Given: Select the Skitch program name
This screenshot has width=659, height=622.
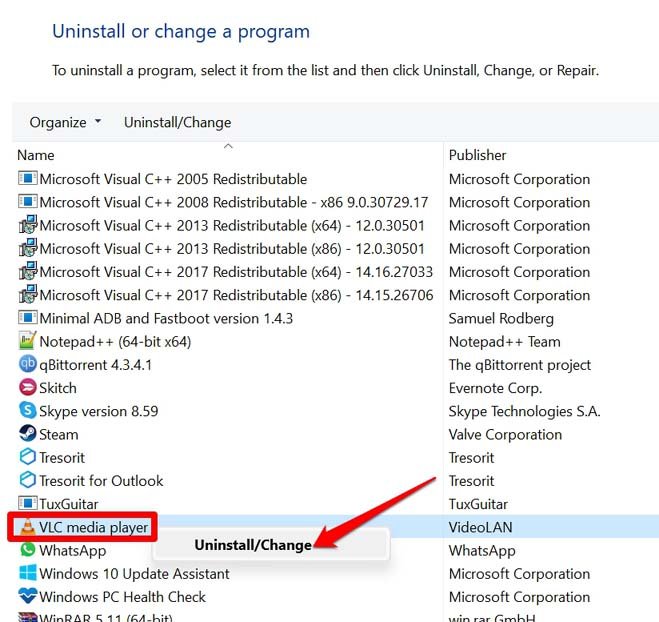Looking at the screenshot, I should 58,388.
